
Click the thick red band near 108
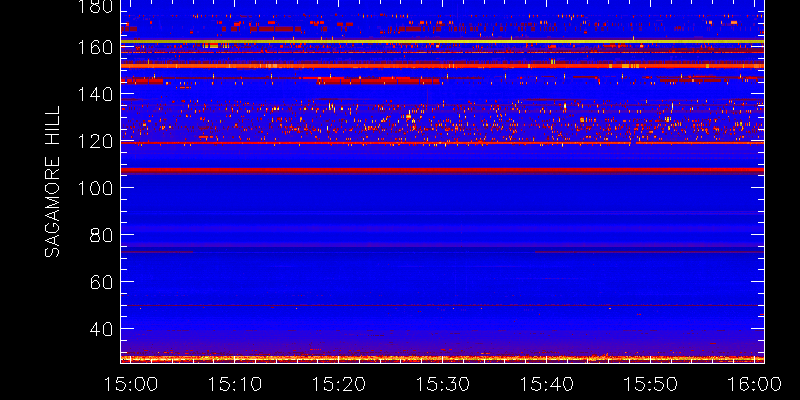click(442, 170)
